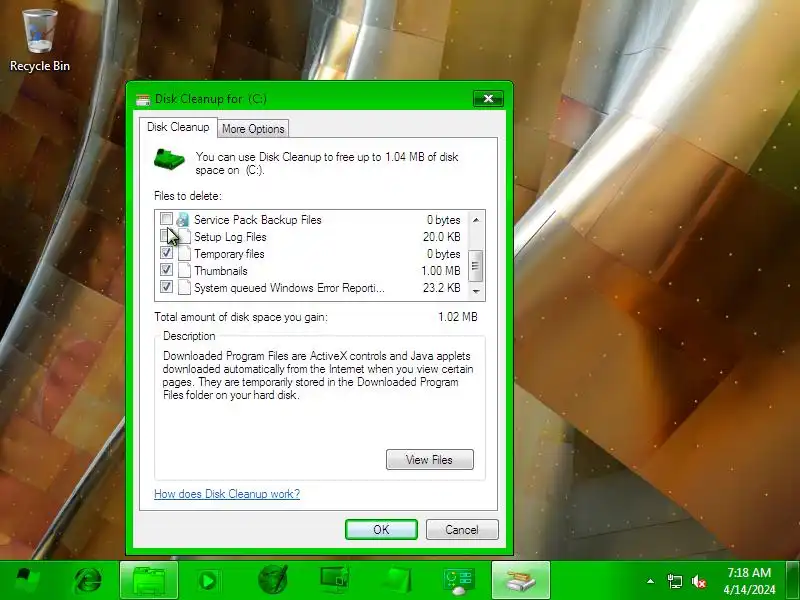Switch to the Disk Cleanup tab

178,127
